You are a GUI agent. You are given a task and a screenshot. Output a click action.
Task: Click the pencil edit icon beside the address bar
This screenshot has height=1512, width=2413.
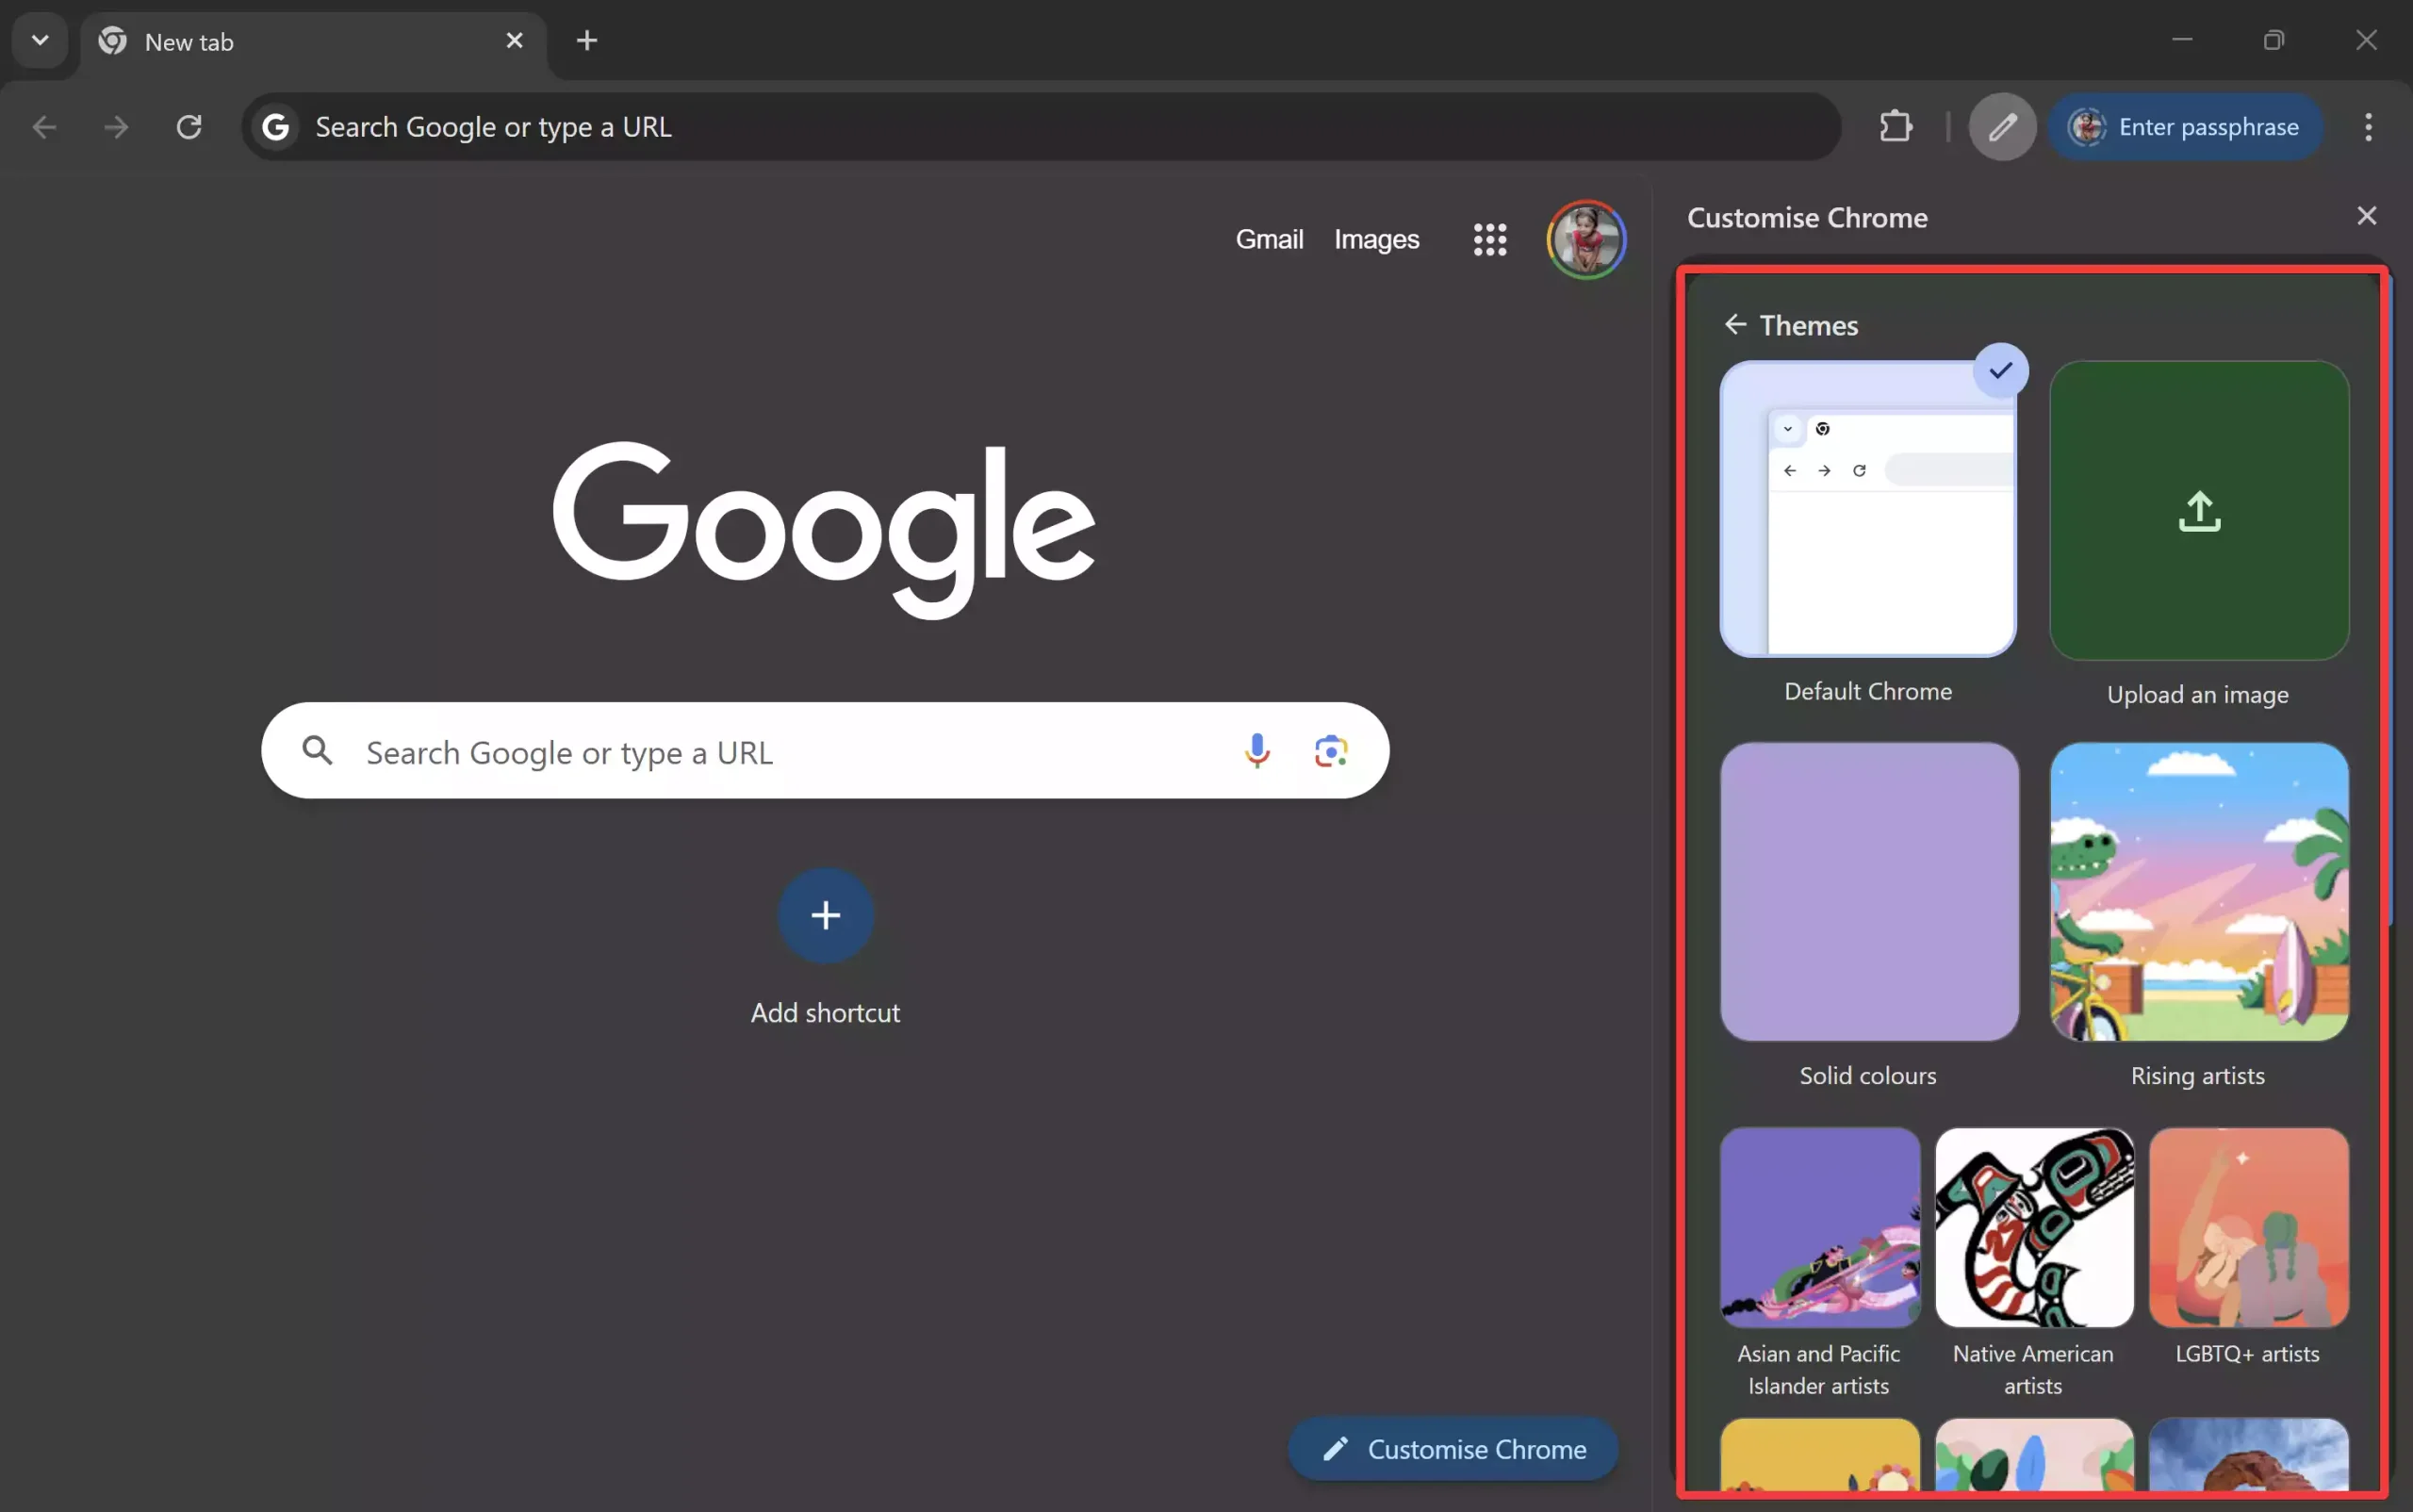point(2002,126)
